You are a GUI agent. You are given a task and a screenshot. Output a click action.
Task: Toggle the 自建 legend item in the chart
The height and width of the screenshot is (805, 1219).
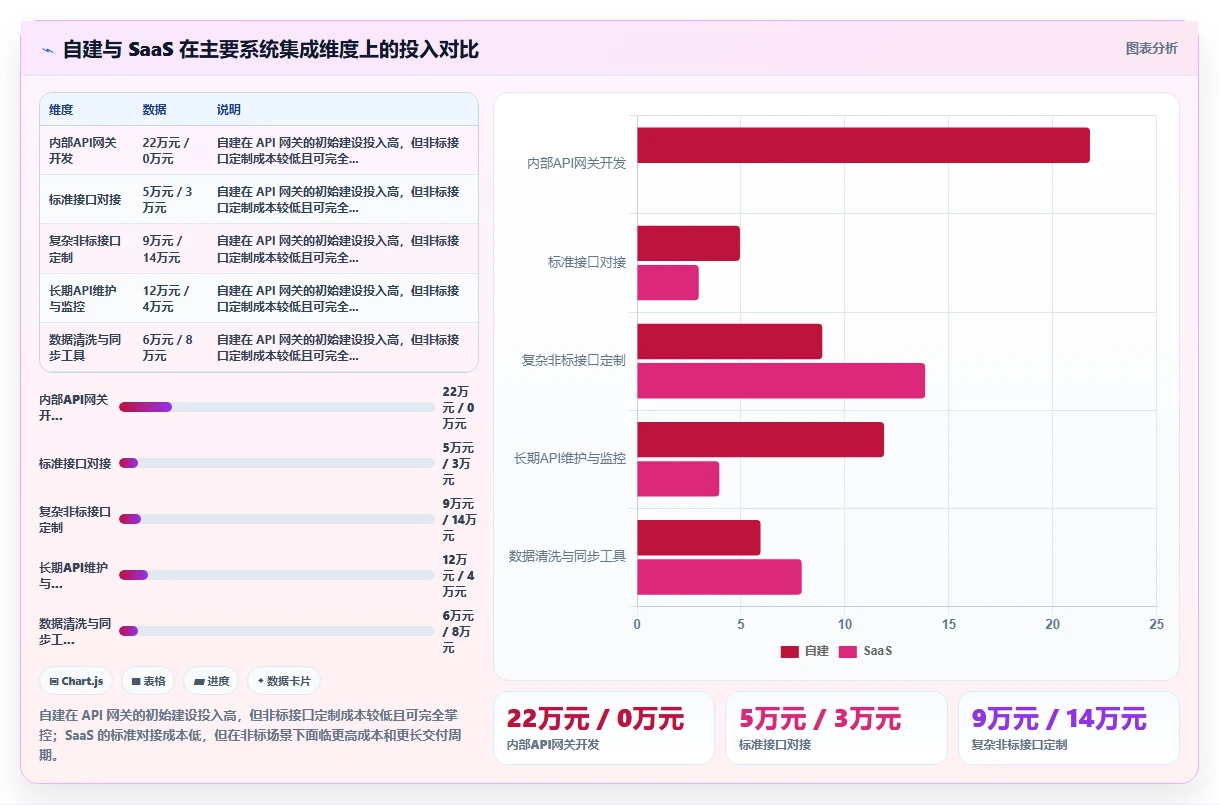[805, 651]
